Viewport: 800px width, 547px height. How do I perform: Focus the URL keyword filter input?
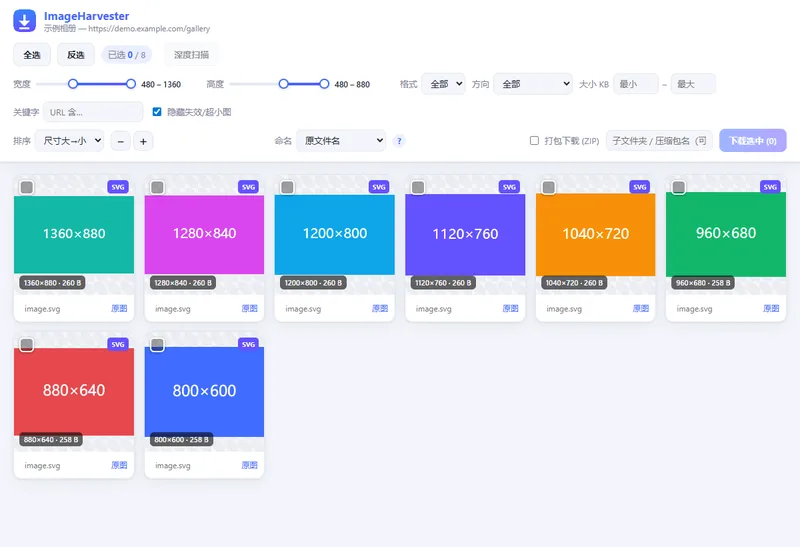pos(93,112)
